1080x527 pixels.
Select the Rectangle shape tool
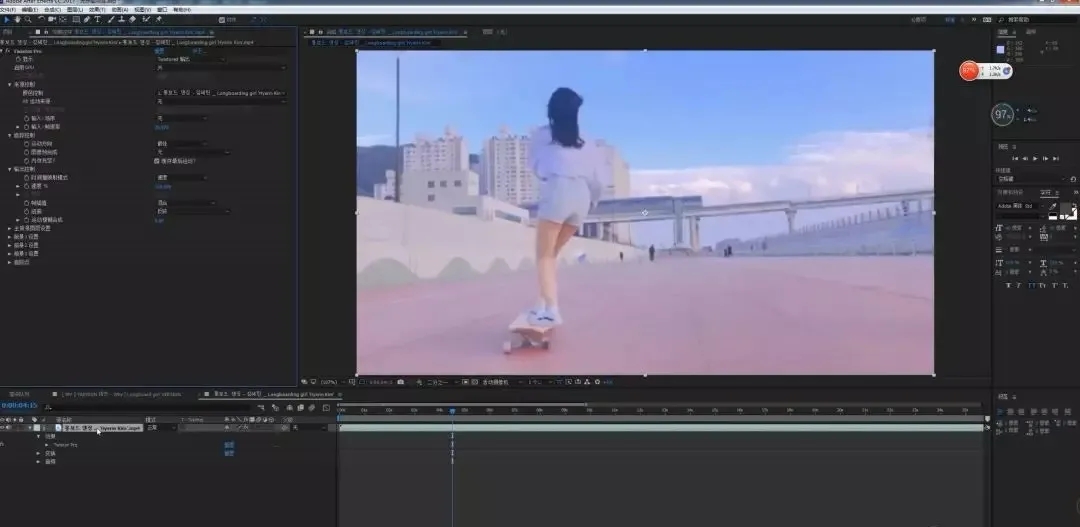tap(76, 19)
